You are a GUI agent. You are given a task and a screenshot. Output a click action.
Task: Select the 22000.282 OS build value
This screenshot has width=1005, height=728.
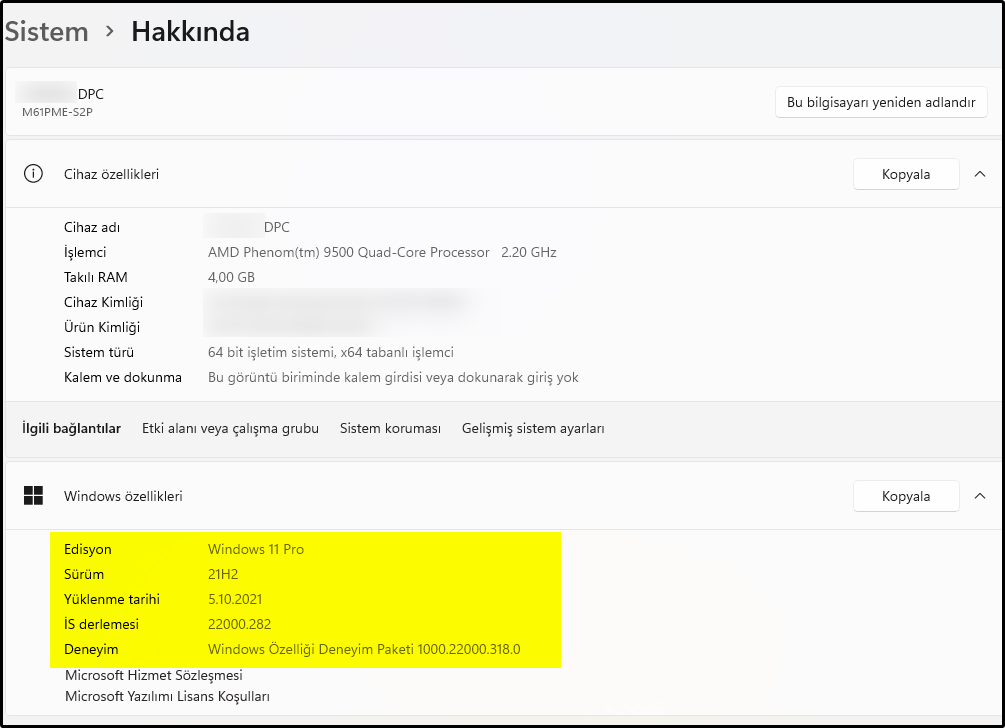(239, 624)
